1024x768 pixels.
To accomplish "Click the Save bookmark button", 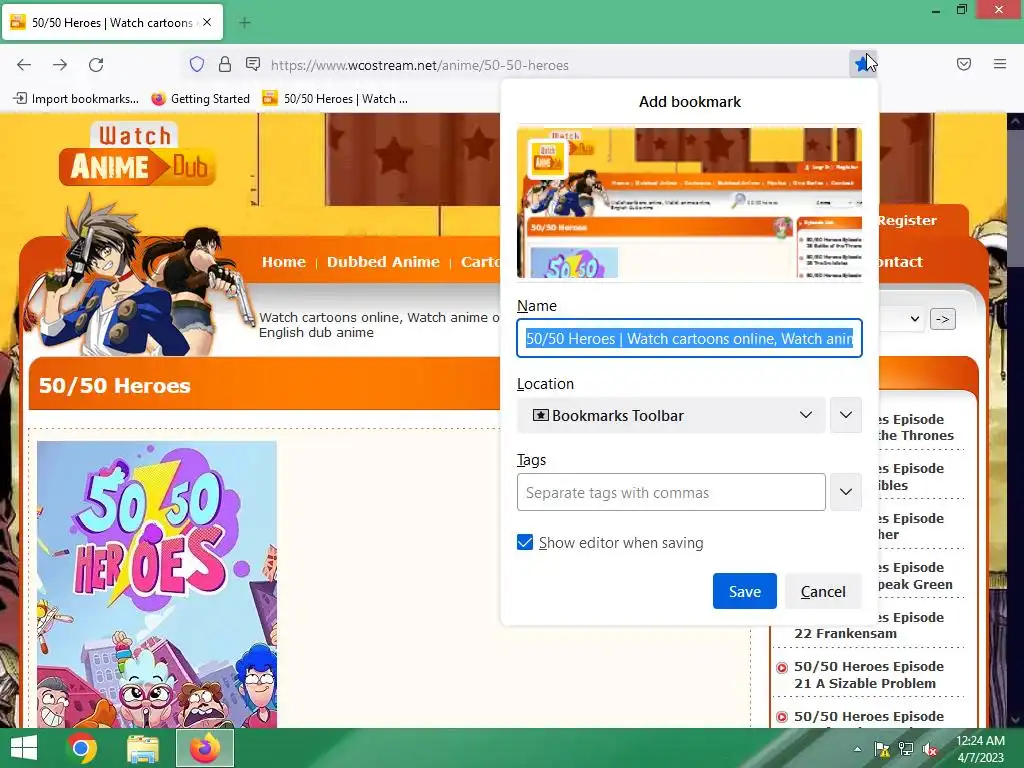I will (744, 591).
